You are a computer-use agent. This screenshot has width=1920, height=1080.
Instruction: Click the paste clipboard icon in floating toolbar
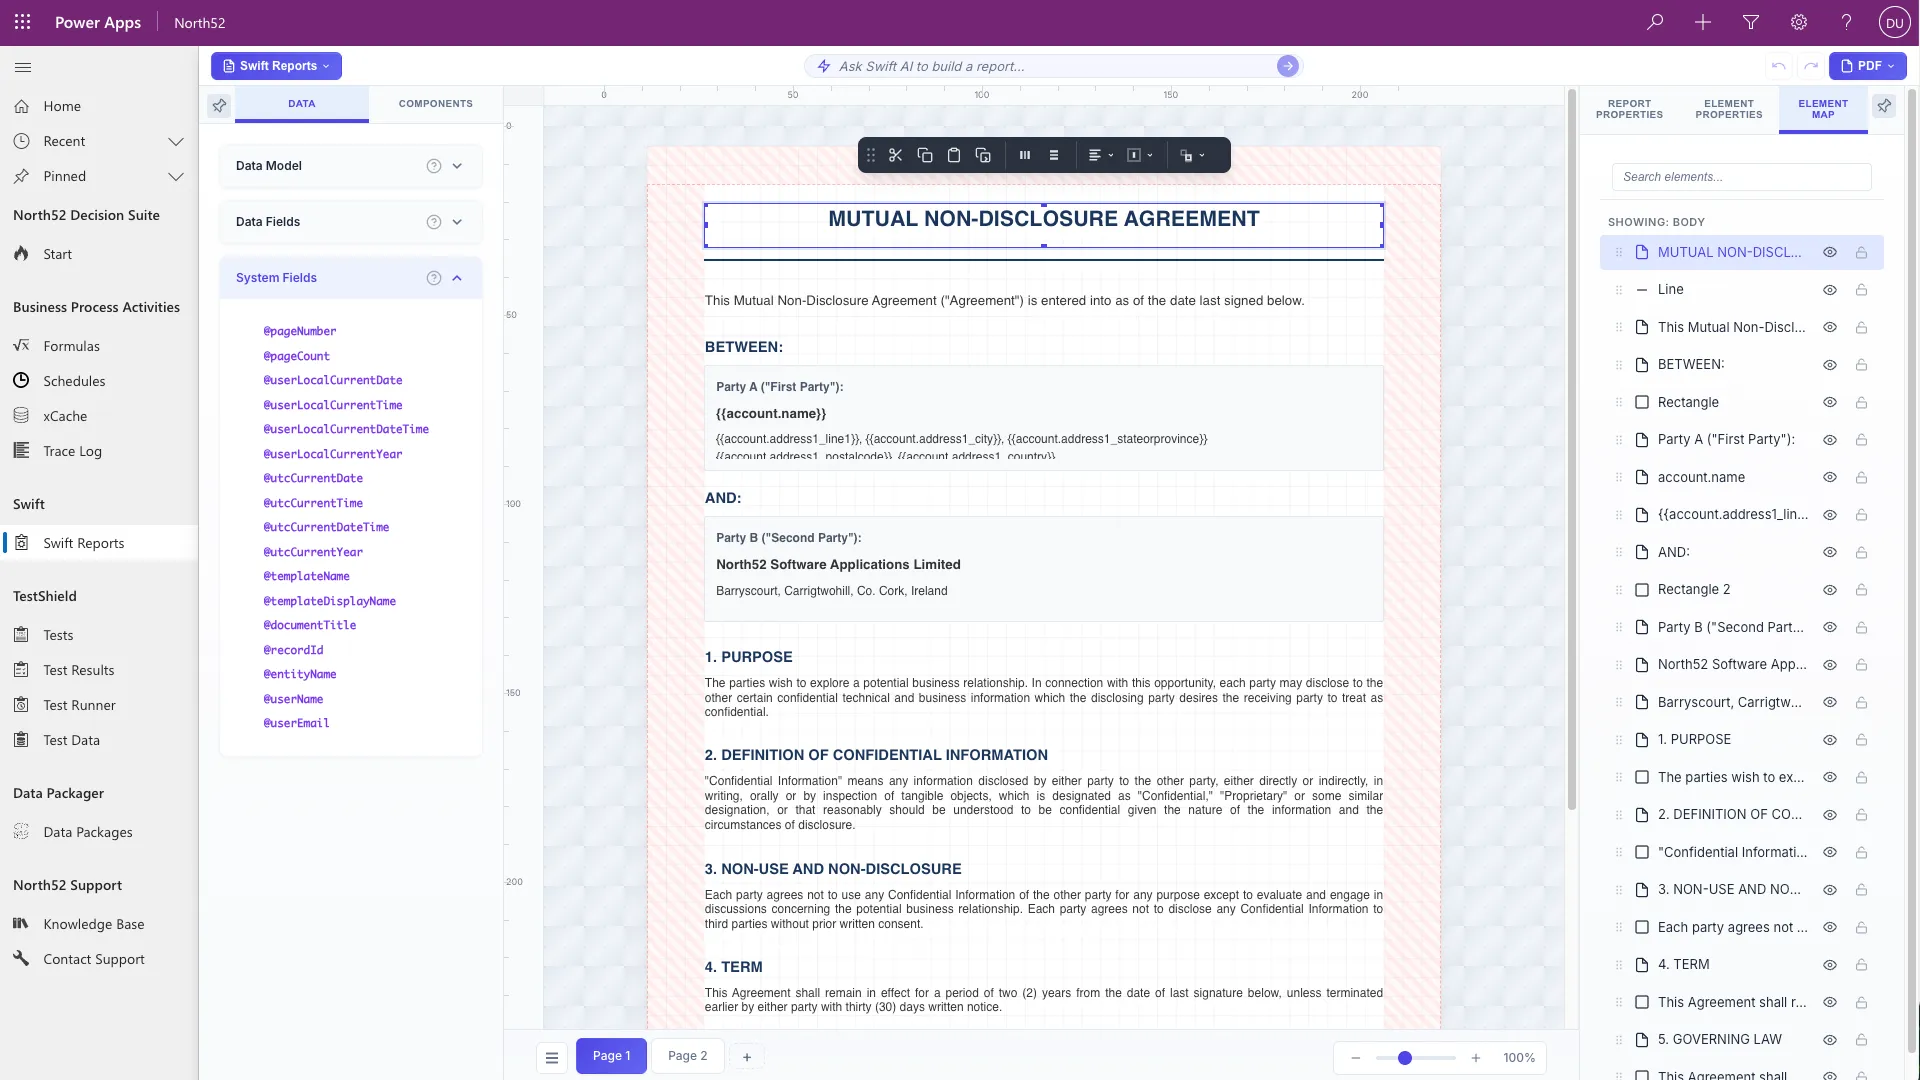[953, 155]
